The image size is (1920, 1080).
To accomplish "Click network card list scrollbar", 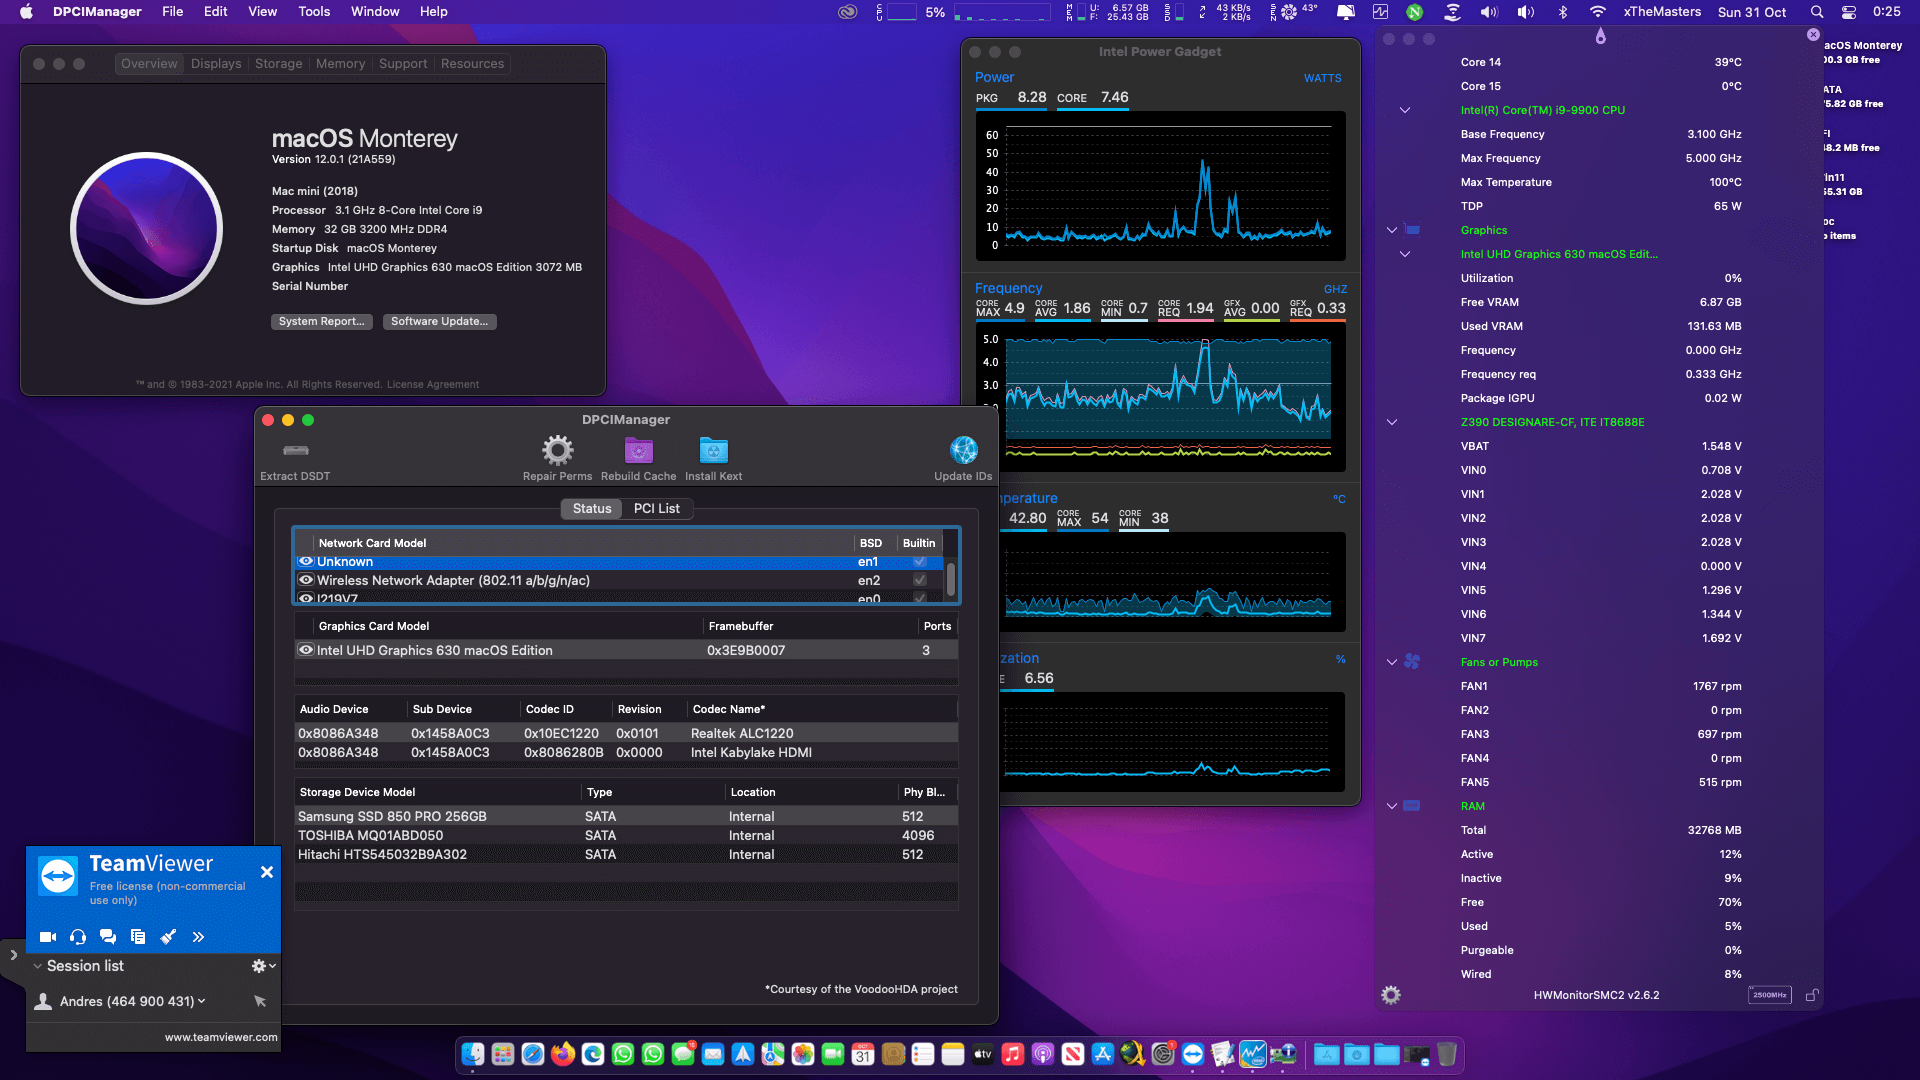I will coord(951,578).
